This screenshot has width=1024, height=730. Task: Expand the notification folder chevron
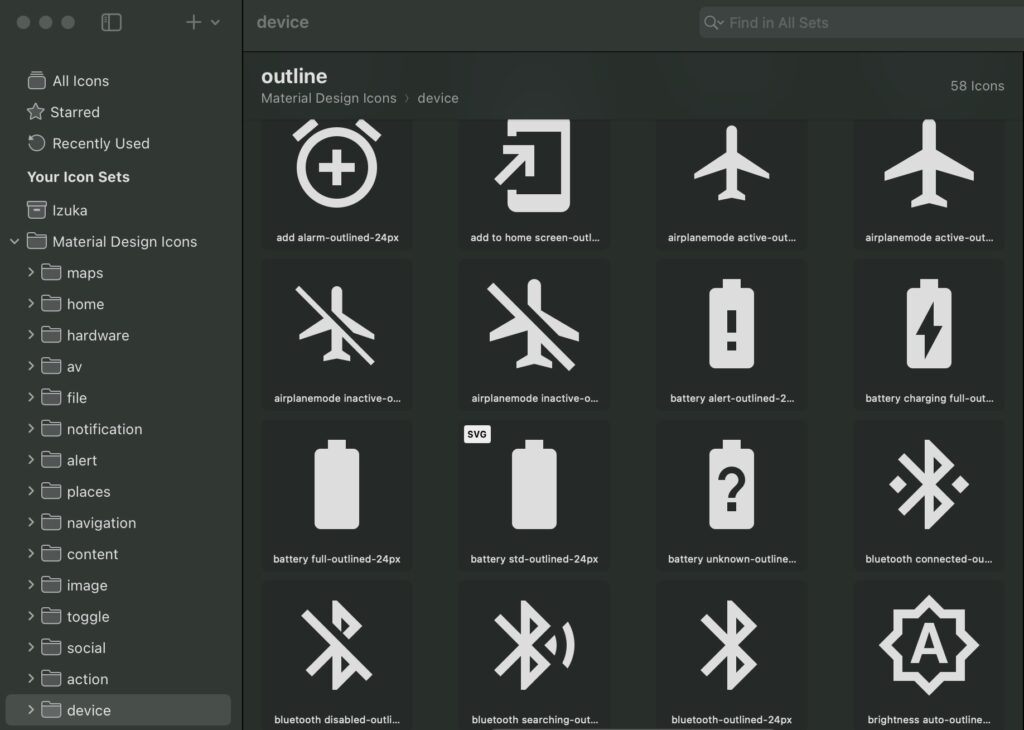coord(31,428)
